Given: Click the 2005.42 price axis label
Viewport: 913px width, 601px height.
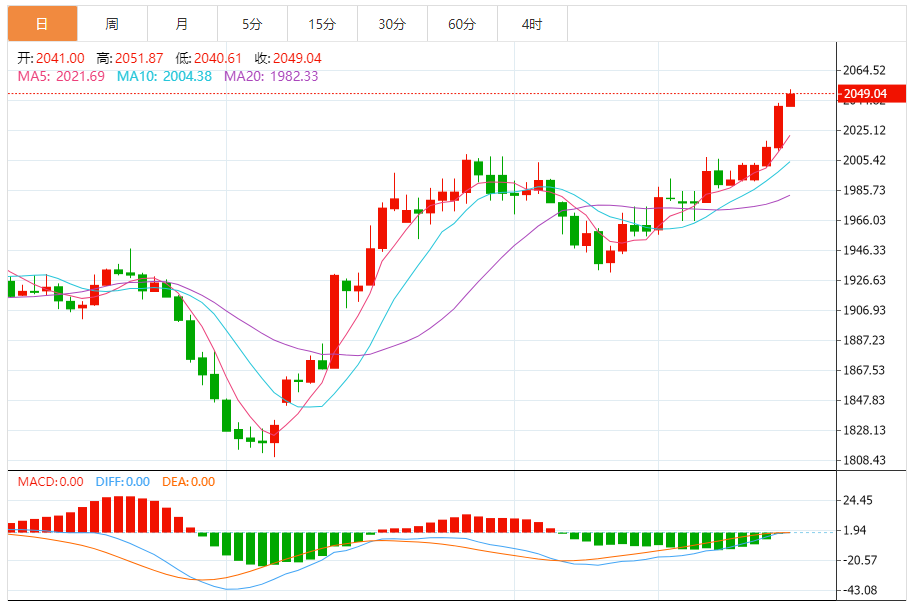Looking at the screenshot, I should point(864,160).
